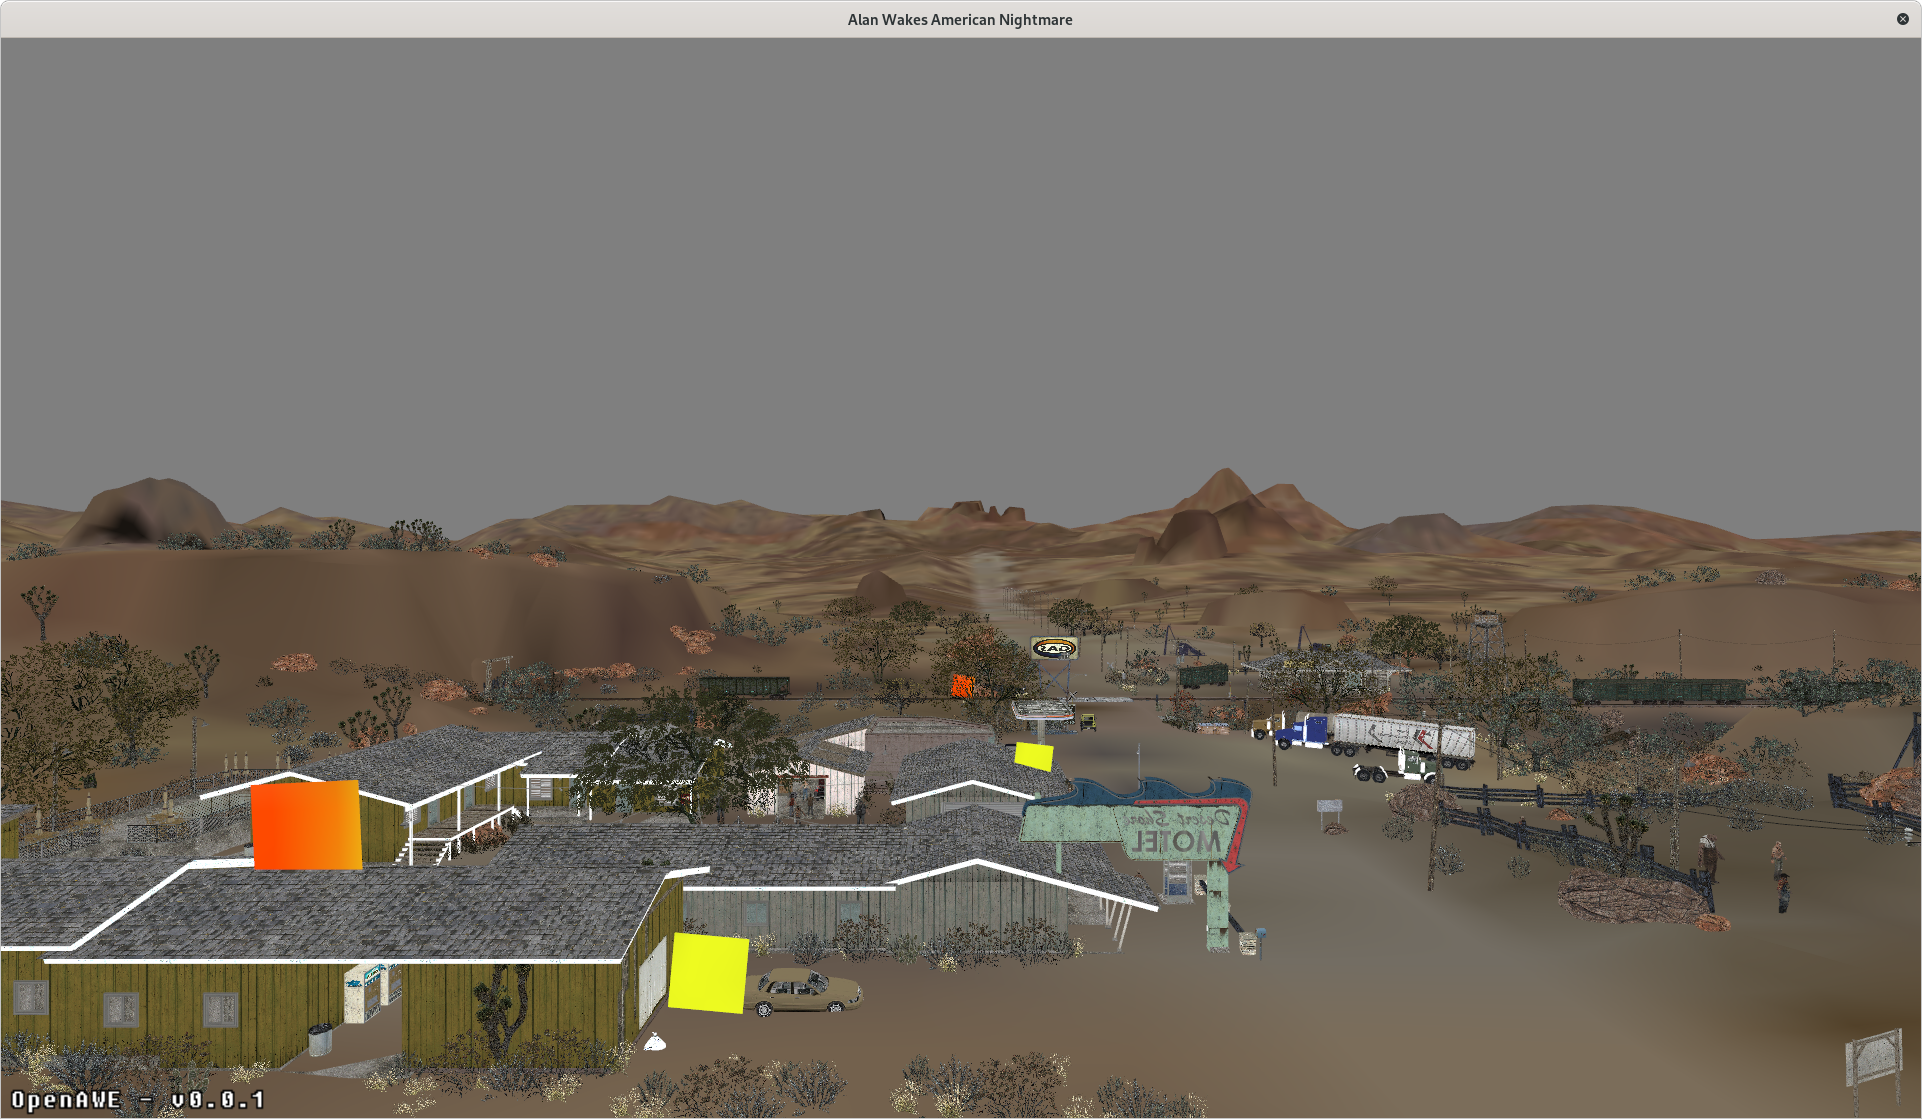The height and width of the screenshot is (1119, 1922).
Task: Select the blue semi truck cab
Action: [x=1303, y=731]
